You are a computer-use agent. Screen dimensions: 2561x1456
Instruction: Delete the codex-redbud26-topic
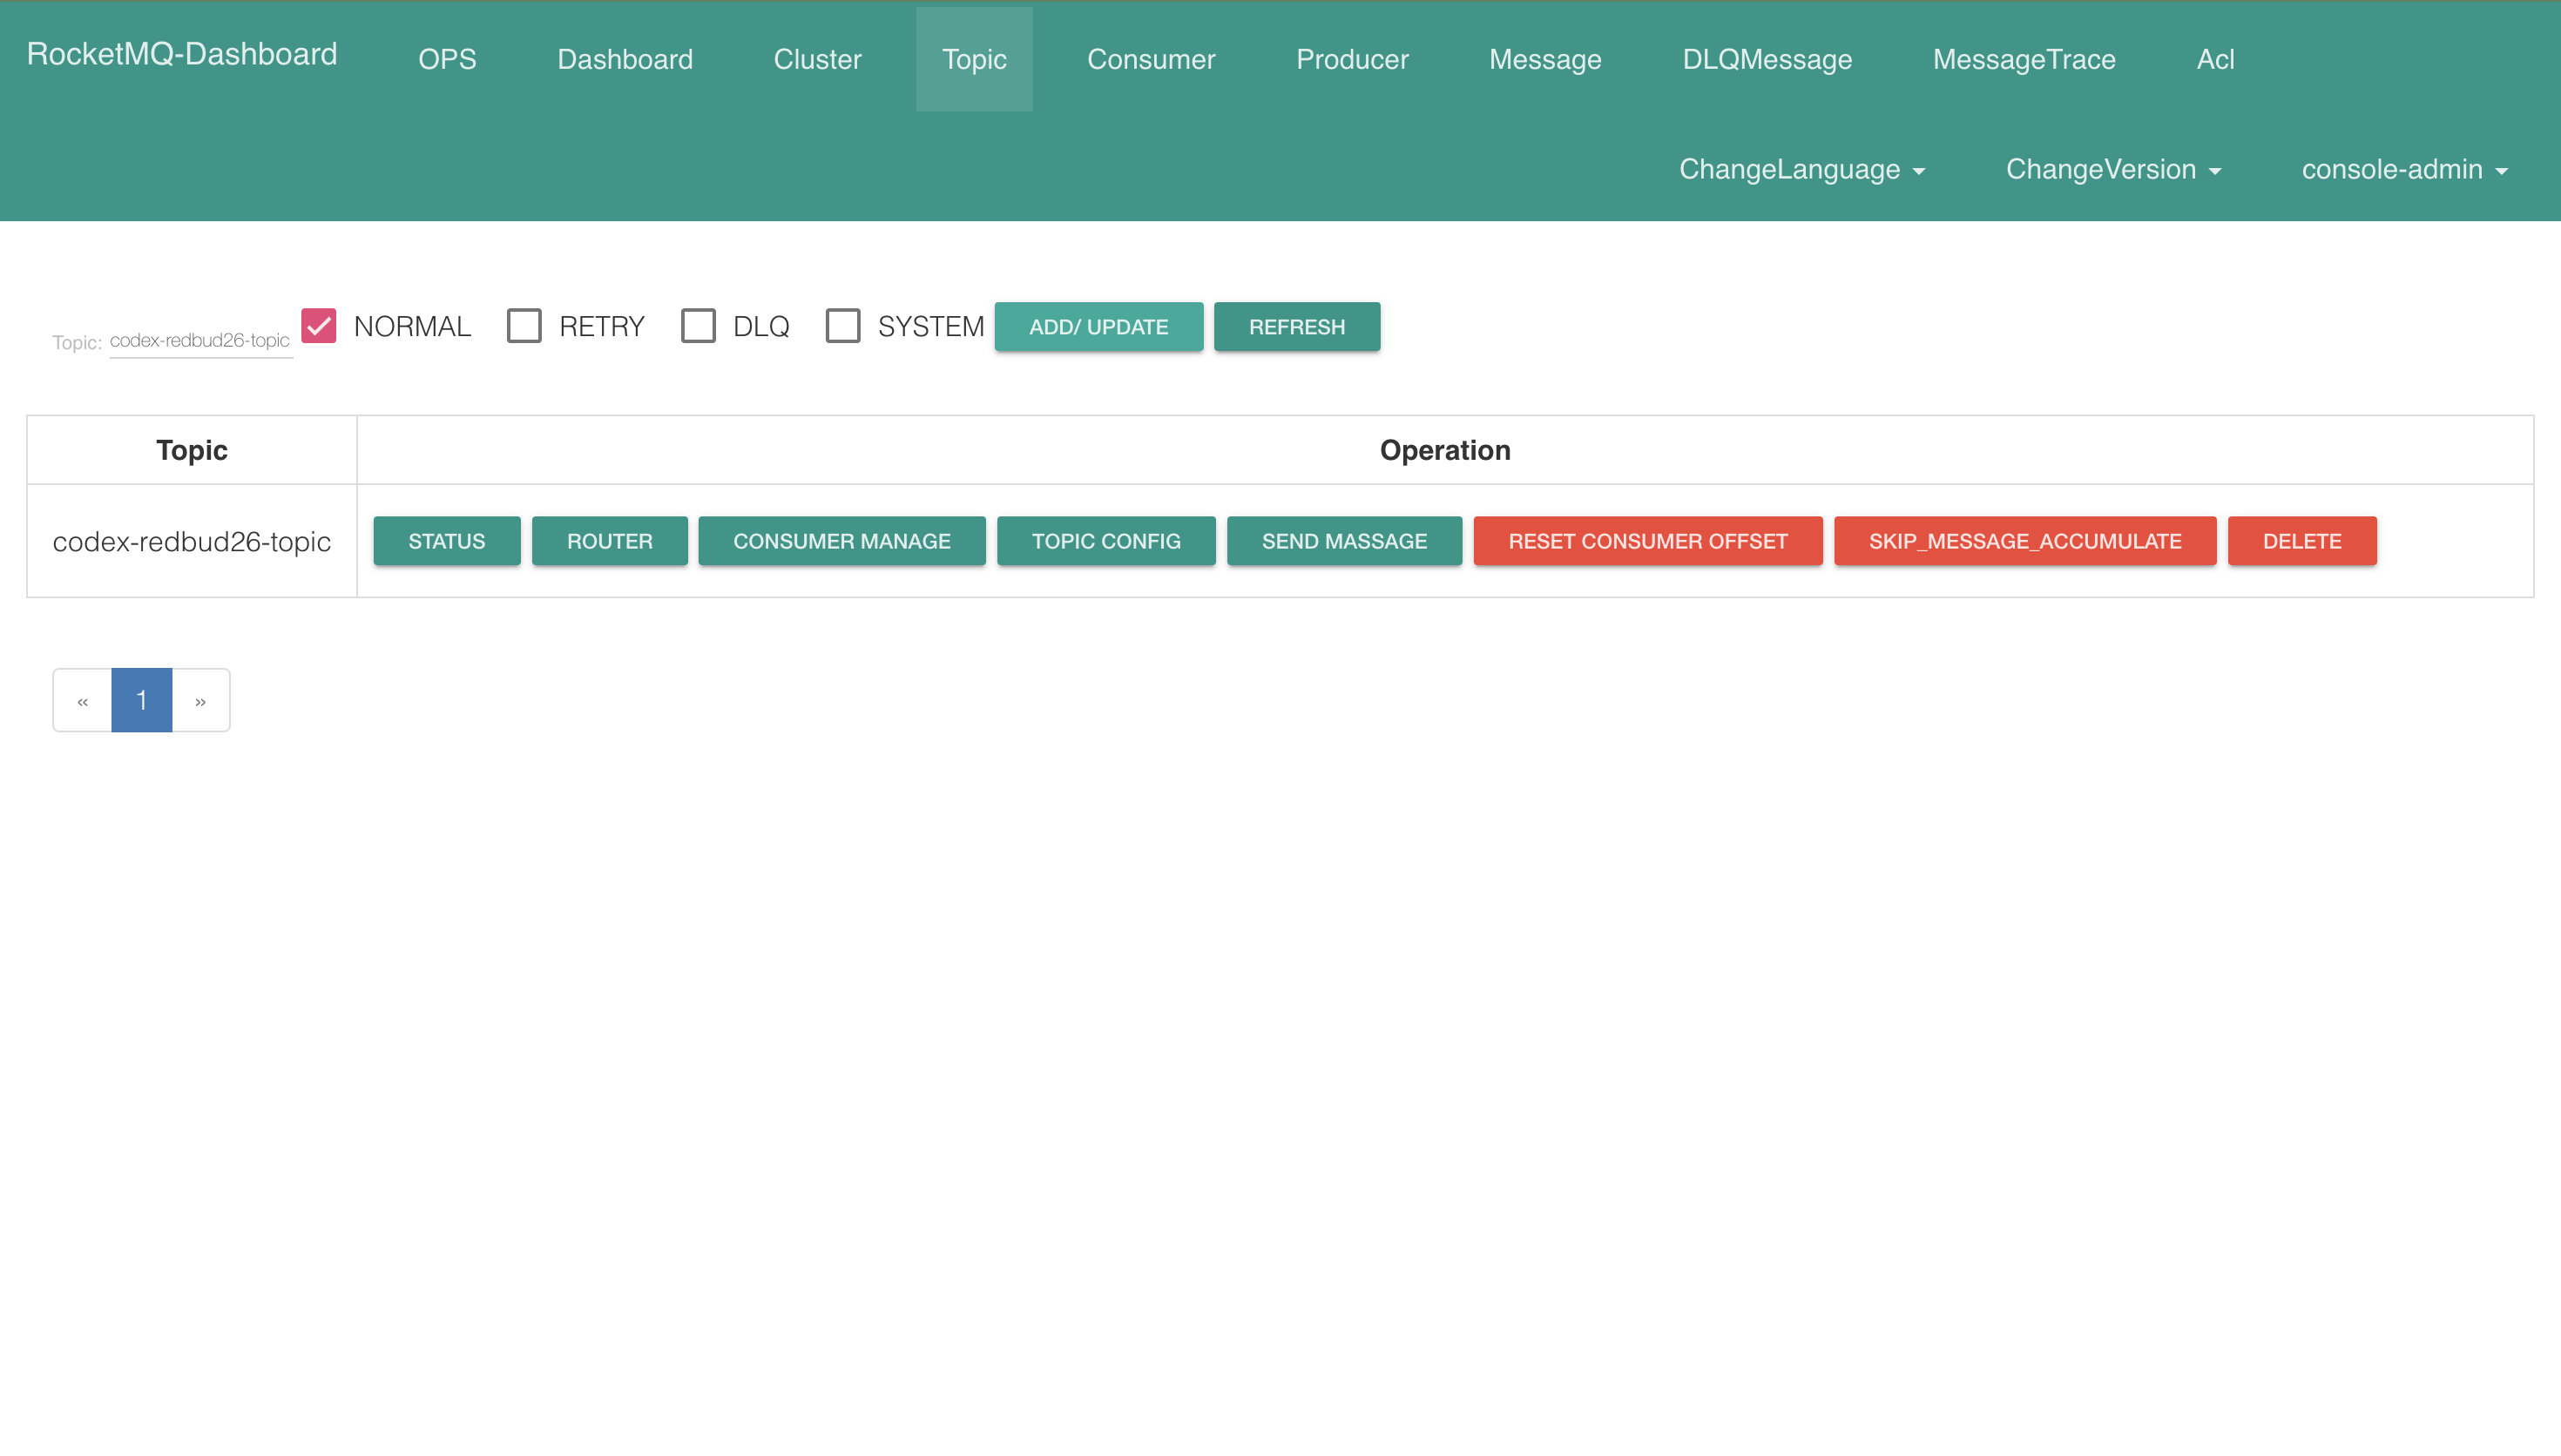[x=2302, y=541]
